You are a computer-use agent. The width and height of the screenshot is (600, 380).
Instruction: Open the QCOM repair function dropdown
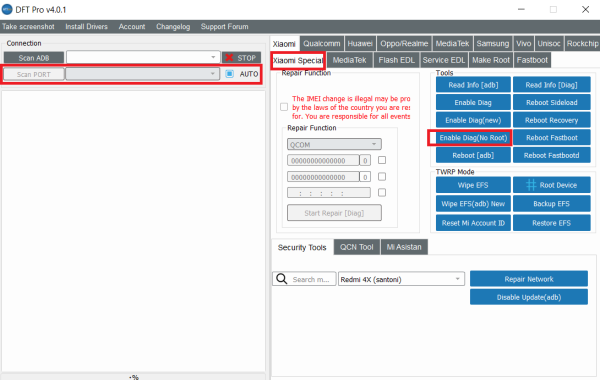click(x=334, y=144)
